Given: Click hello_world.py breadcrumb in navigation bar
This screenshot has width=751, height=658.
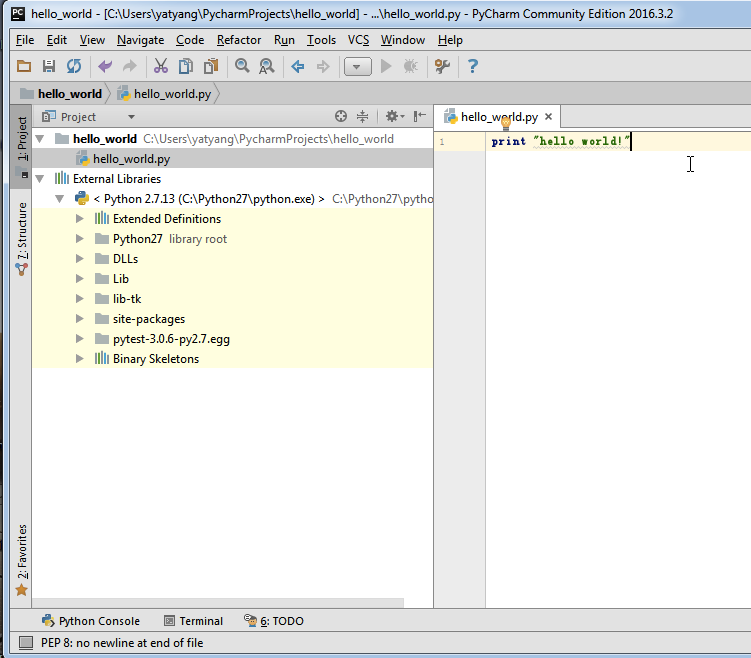Looking at the screenshot, I should click(164, 94).
